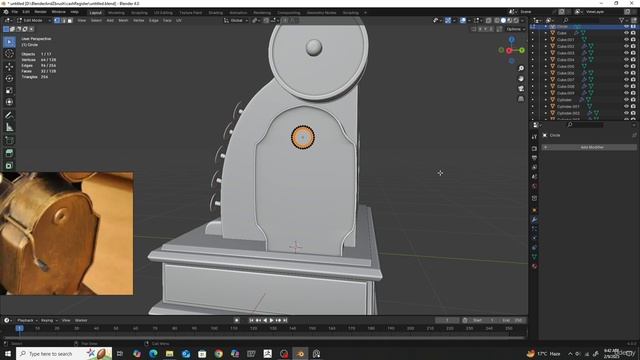Open the shading options dropdown arrow
The width and height of the screenshot is (640, 360).
pos(522,20)
